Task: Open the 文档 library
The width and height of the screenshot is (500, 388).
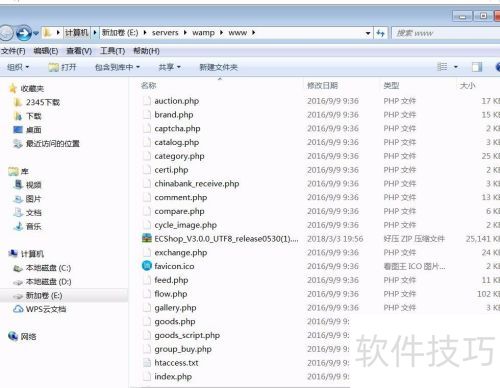Action: coord(33,212)
